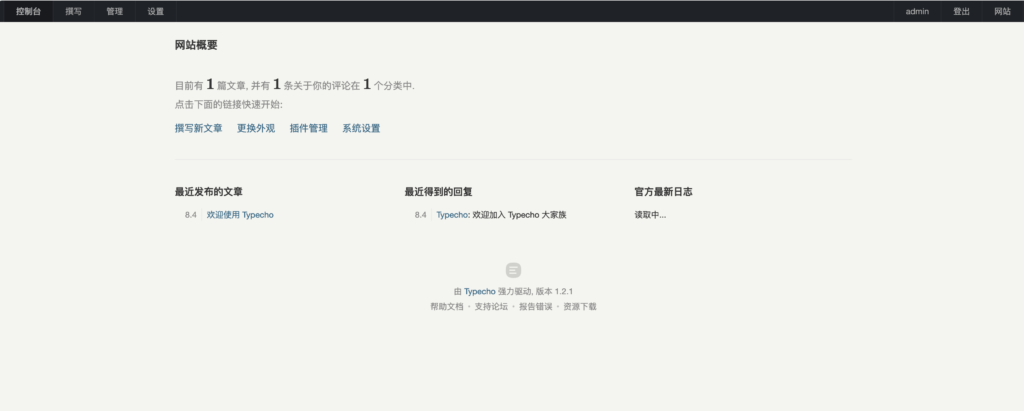Click the 读取中... loading text
The image size is (1024, 411).
click(x=650, y=214)
